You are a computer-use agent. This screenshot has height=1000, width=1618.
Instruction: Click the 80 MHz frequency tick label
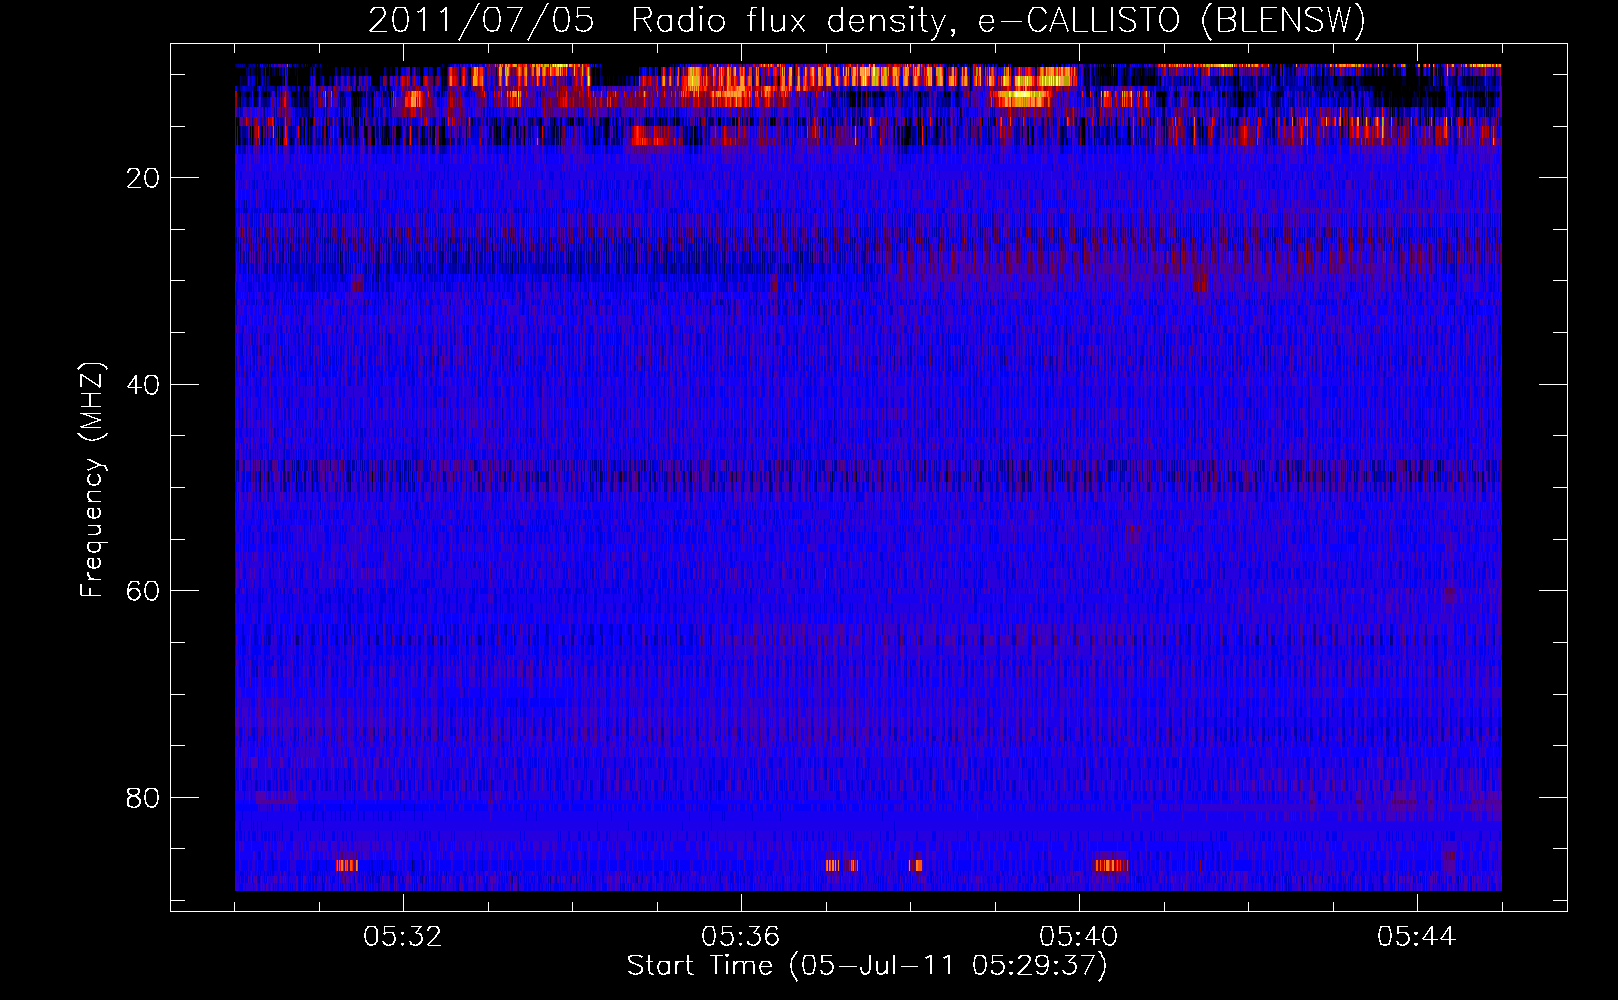tap(144, 798)
